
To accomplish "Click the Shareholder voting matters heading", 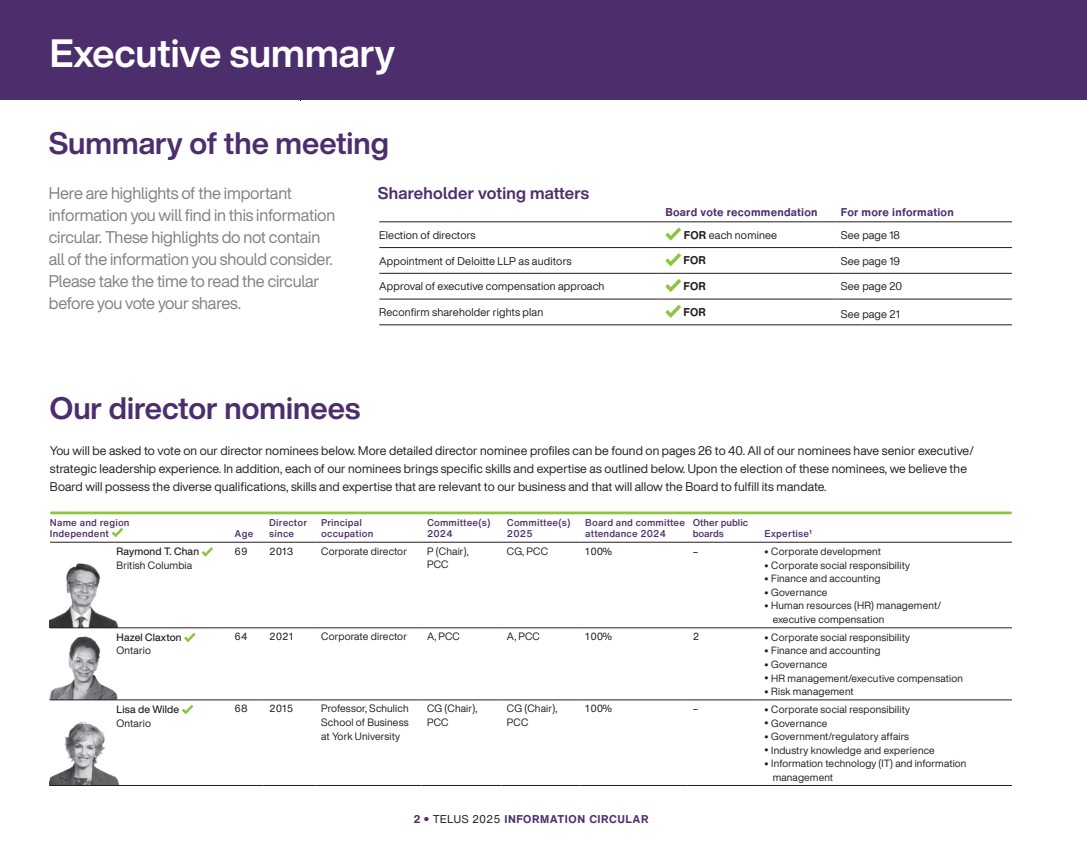I will tap(483, 194).
